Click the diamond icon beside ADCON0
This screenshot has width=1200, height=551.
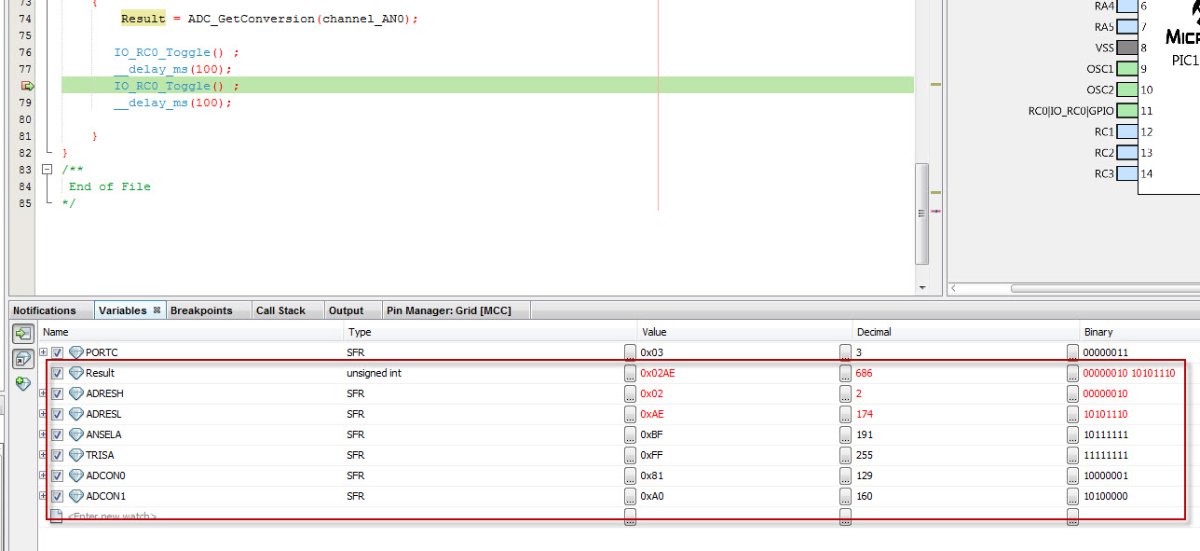coord(76,475)
